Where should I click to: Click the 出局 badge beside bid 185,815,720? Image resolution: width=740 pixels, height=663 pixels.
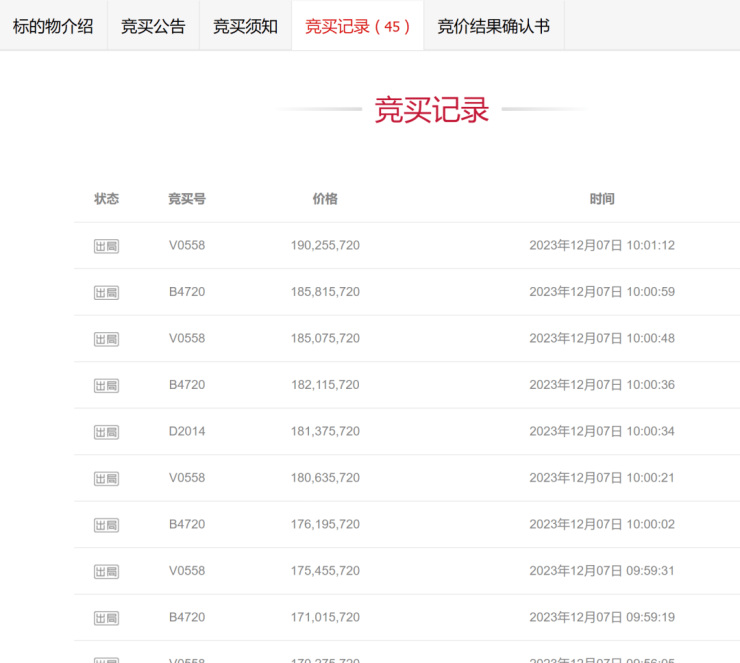[x=106, y=292]
